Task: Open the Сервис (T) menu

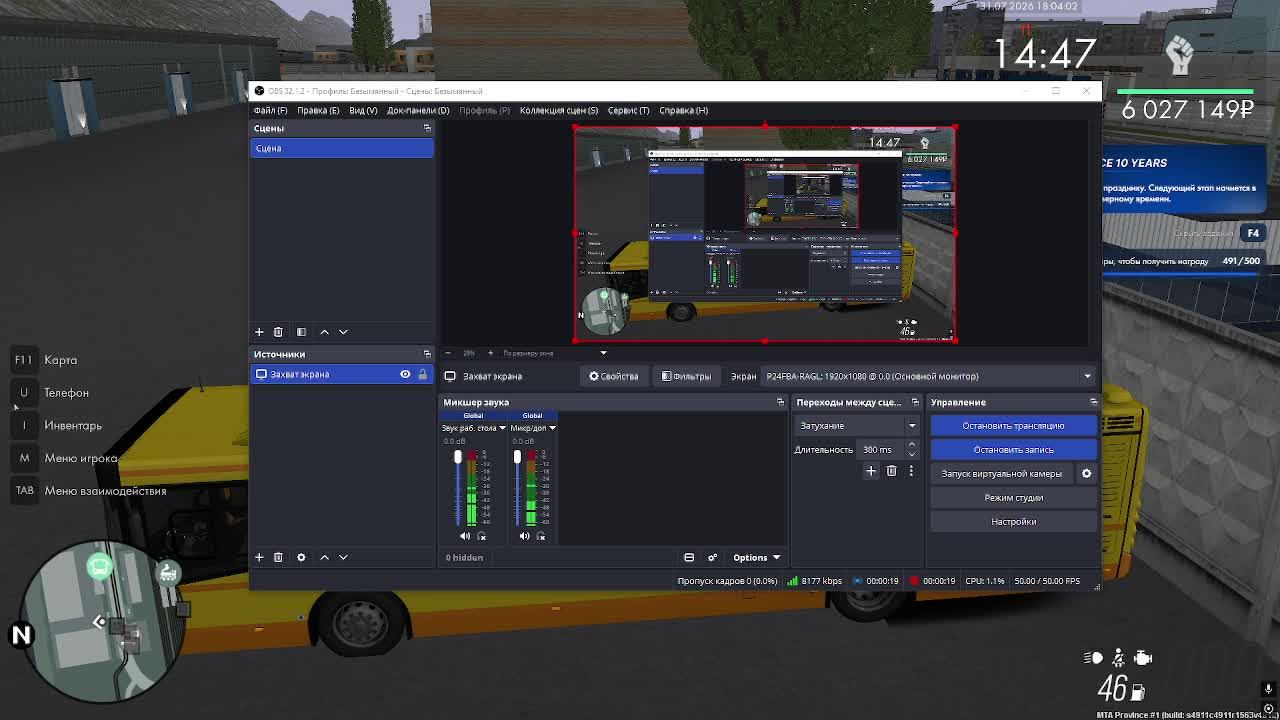Action: [629, 110]
